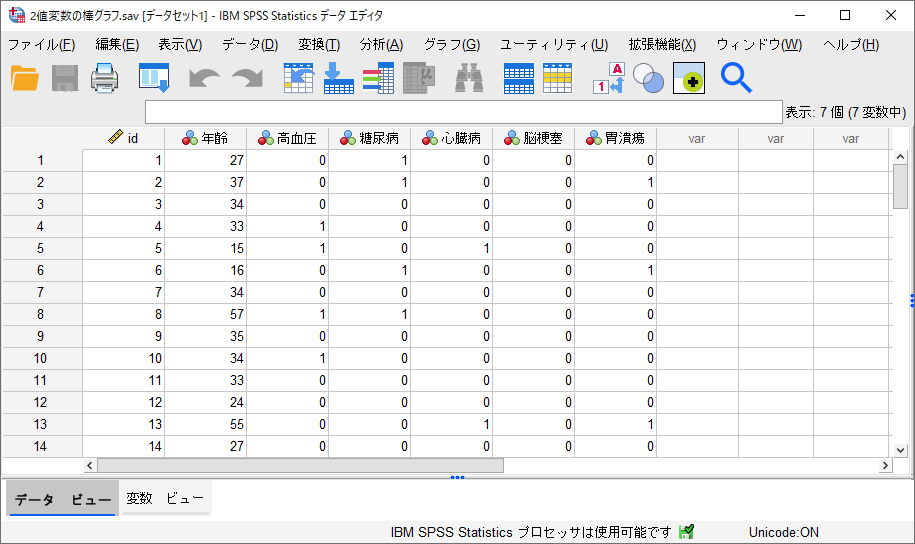Click the Go to variable icon

[x=338, y=78]
